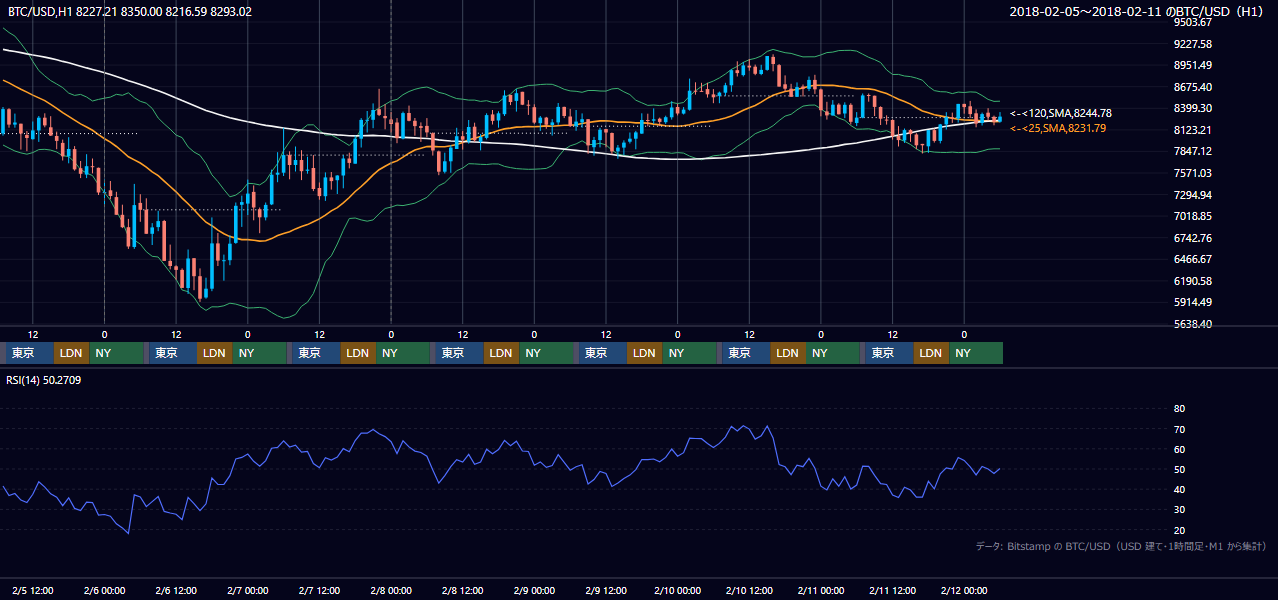Click the RSI axis level 70
Image resolution: width=1278 pixels, height=600 pixels.
(x=1179, y=429)
